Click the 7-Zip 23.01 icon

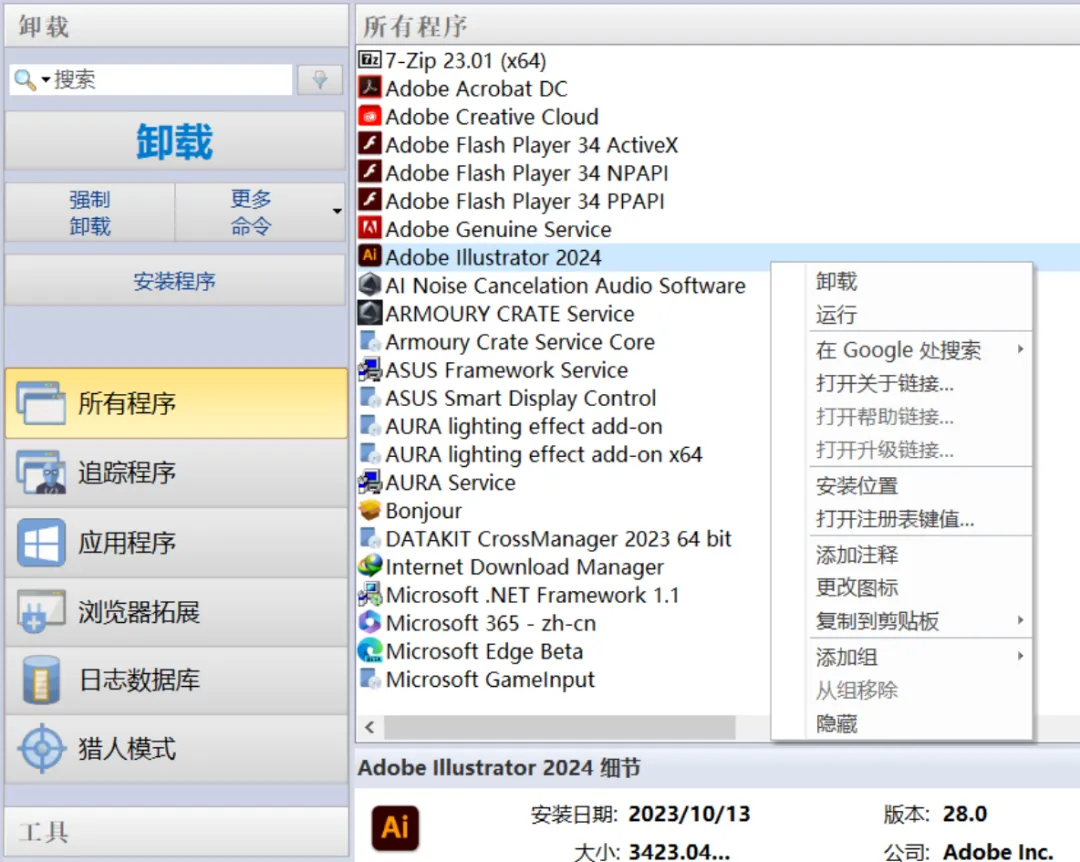370,60
